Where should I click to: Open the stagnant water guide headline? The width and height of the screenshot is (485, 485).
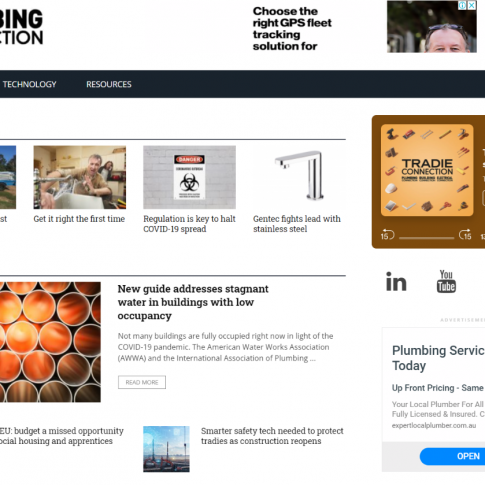click(x=193, y=302)
